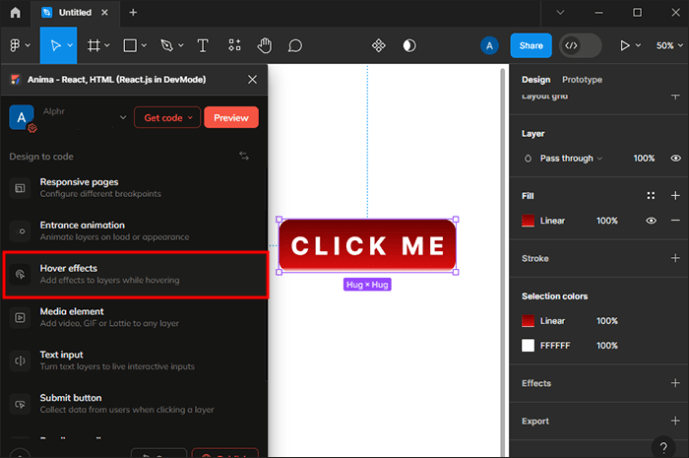Toggle Dev Mode switch
The height and width of the screenshot is (458, 689).
coord(580,45)
